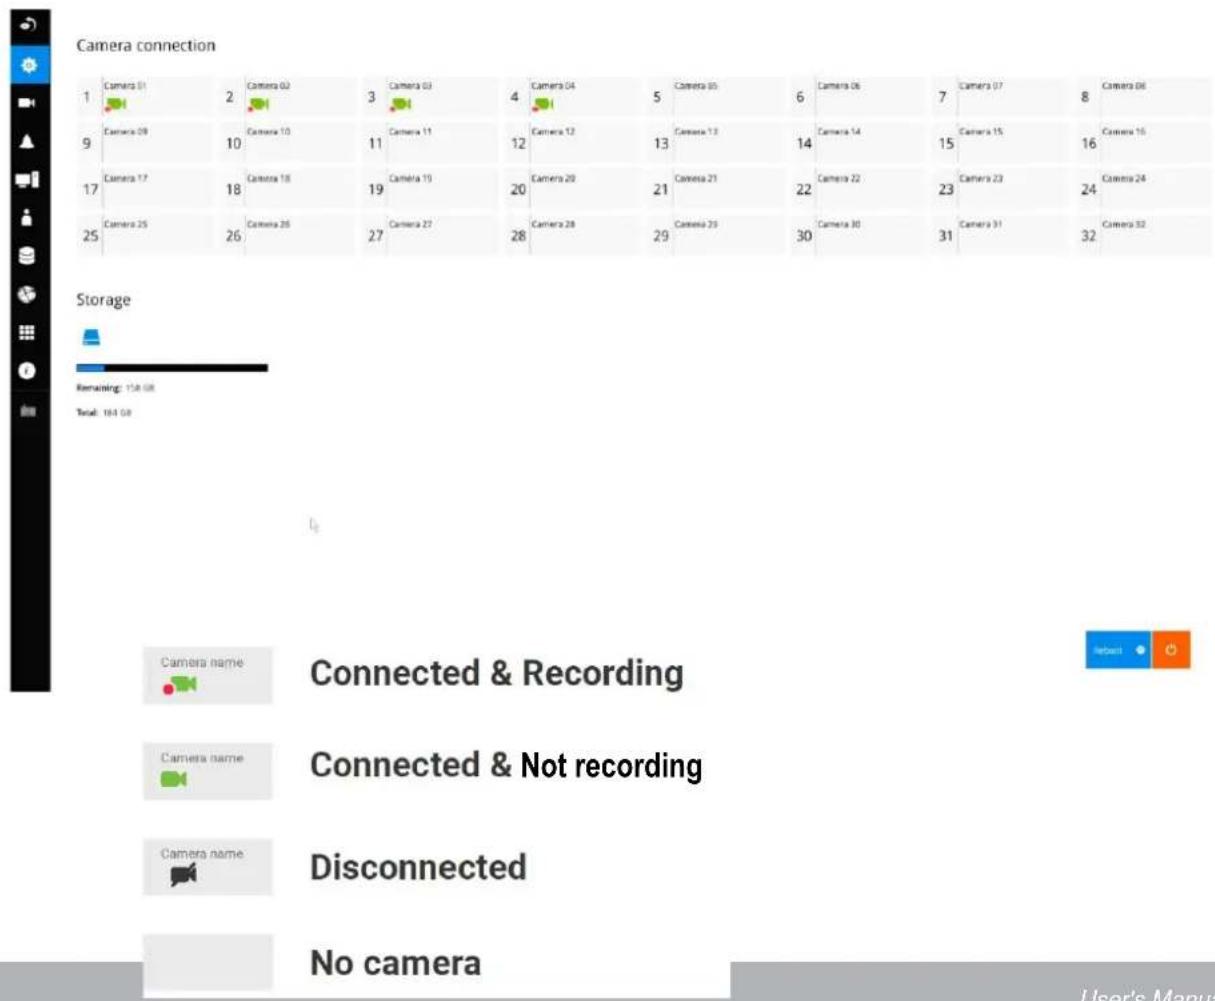
Task: Click the blue storage disk icon
Action: point(91,338)
